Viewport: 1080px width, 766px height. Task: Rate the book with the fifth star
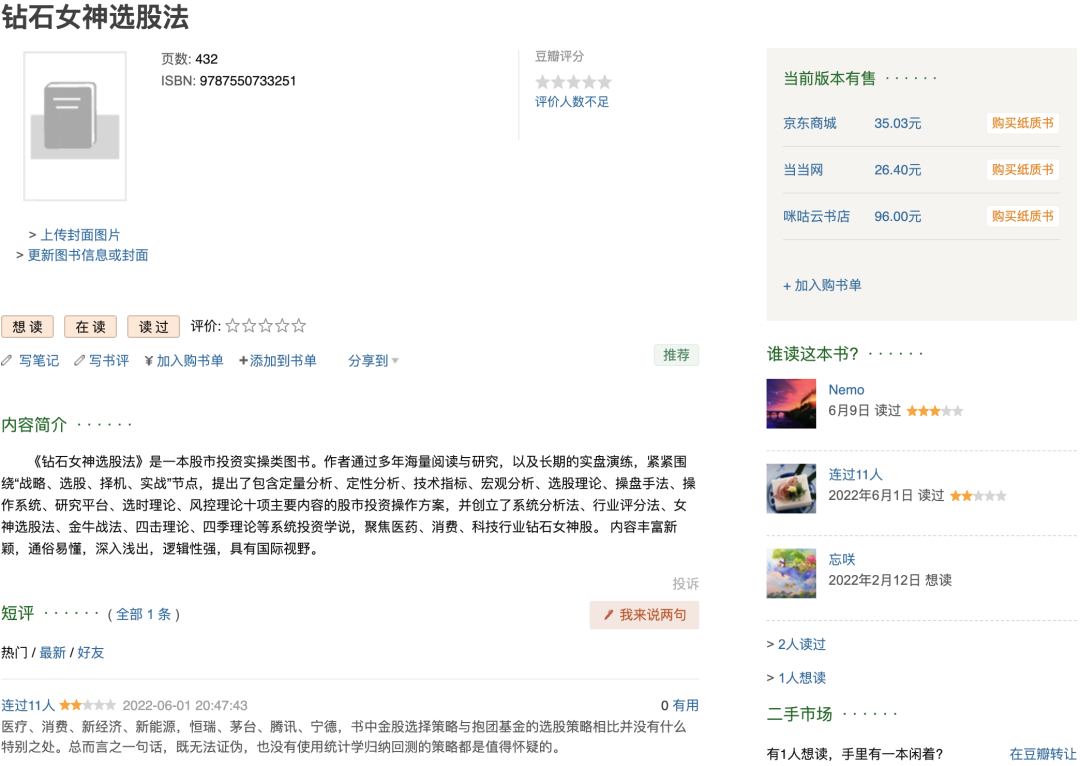tap(299, 326)
